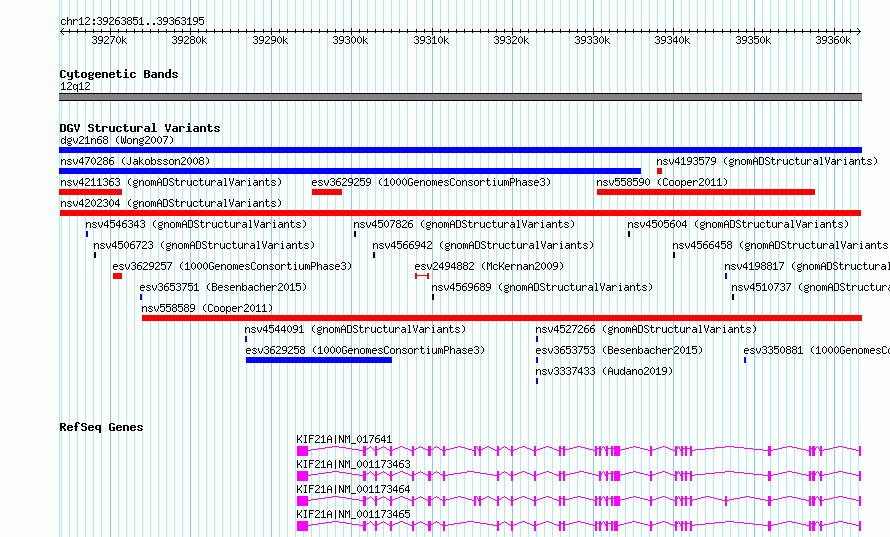Click the gray 12q12 cytogenetic band bar
Viewport: 890px width, 537px height.
pos(460,97)
